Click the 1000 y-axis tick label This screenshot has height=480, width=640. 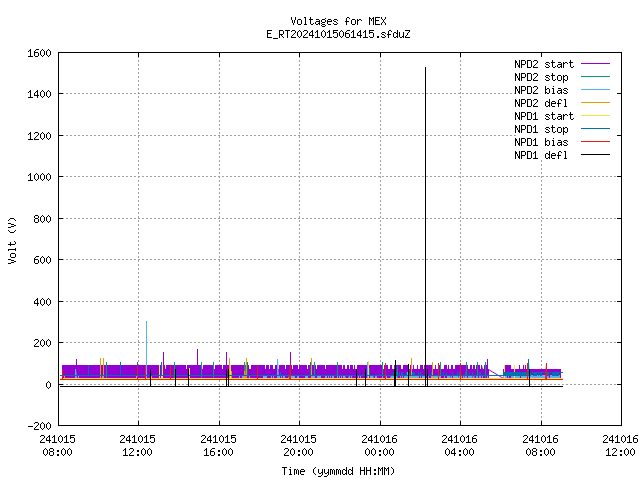pyautogui.click(x=39, y=177)
